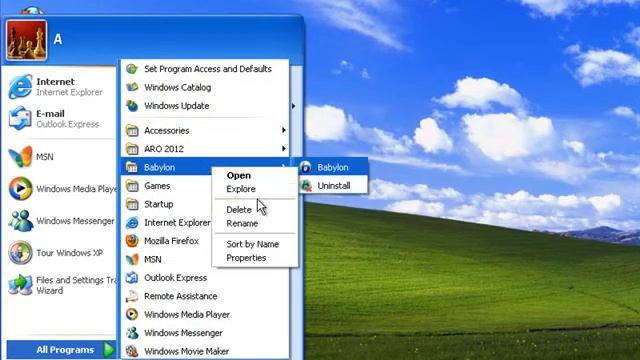
Task: Choose Open in the context menu
Action: coord(239,176)
